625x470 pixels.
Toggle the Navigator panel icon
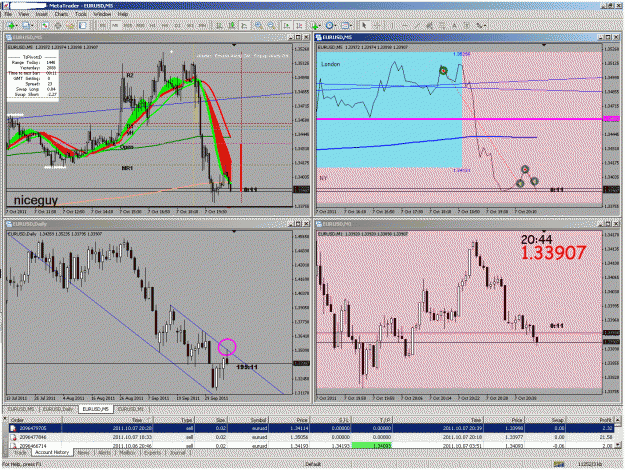pos(70,26)
